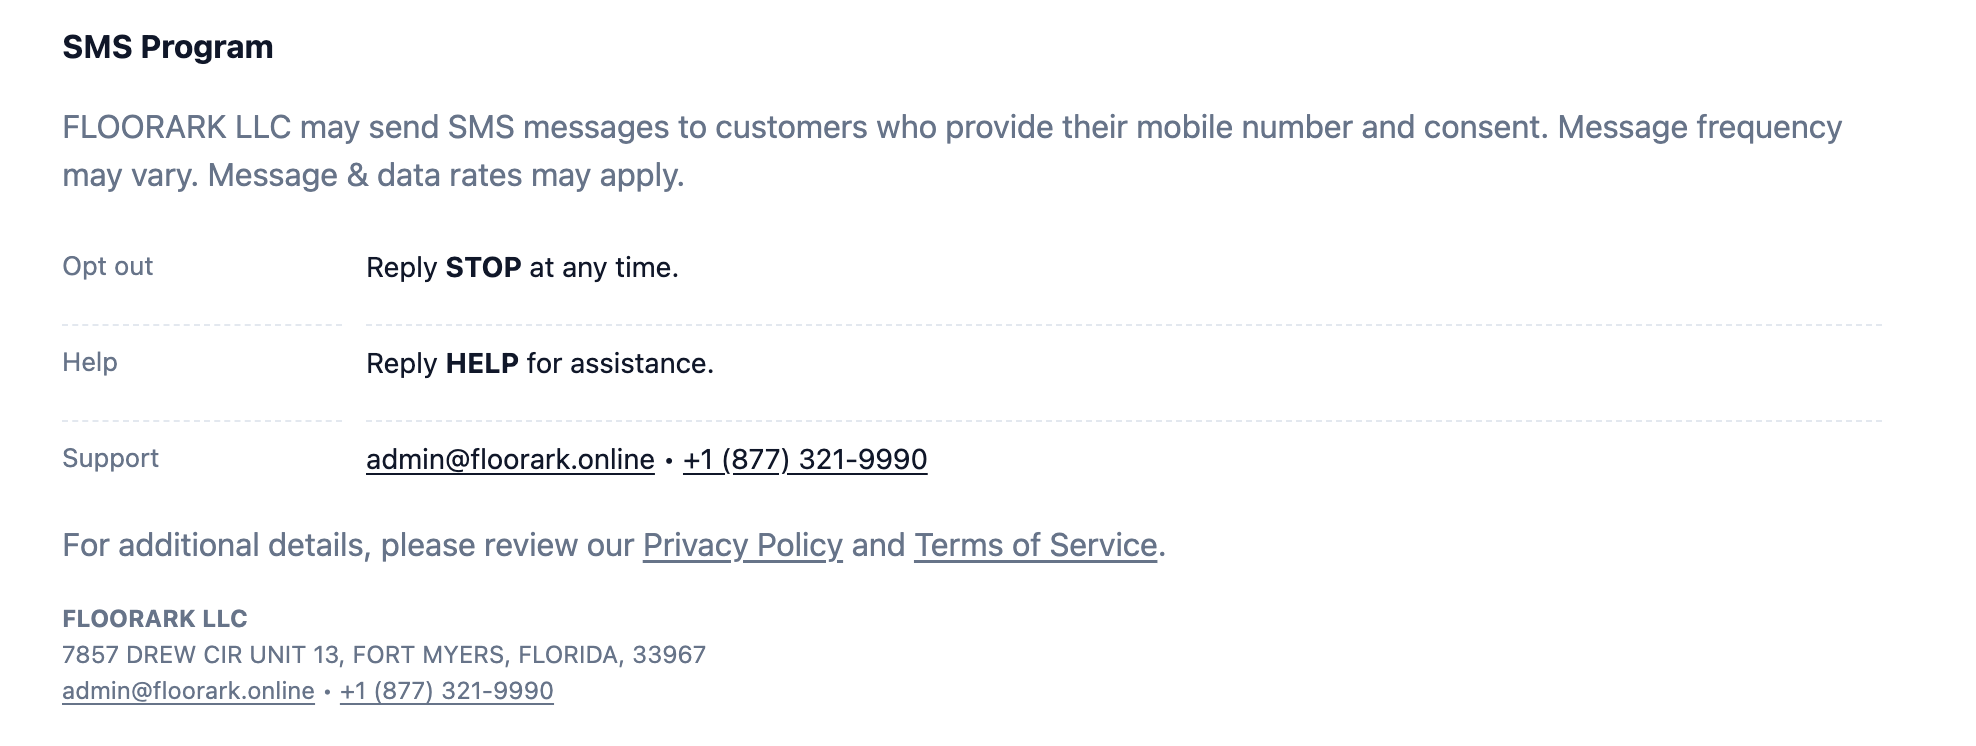The height and width of the screenshot is (746, 1976).
Task: Click the Support row label
Action: point(110,458)
